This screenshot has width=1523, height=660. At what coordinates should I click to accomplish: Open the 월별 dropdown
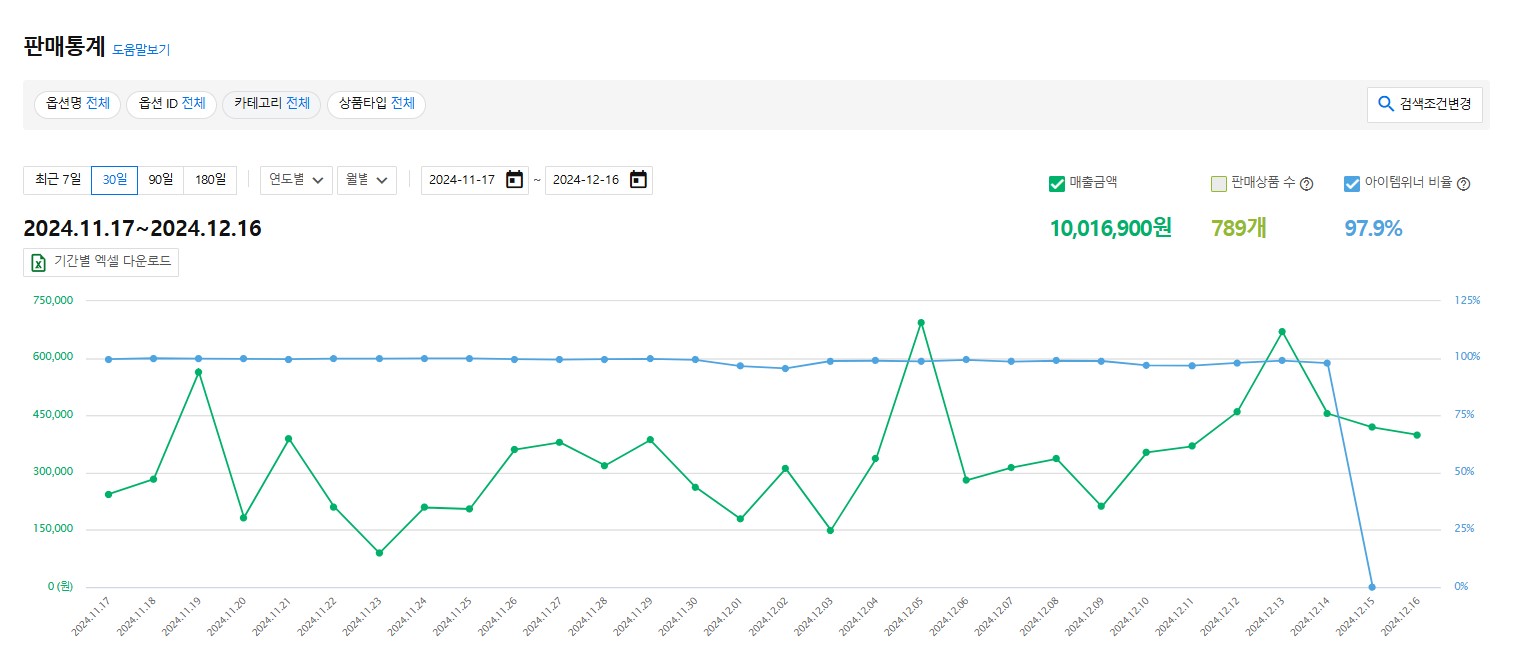click(367, 180)
